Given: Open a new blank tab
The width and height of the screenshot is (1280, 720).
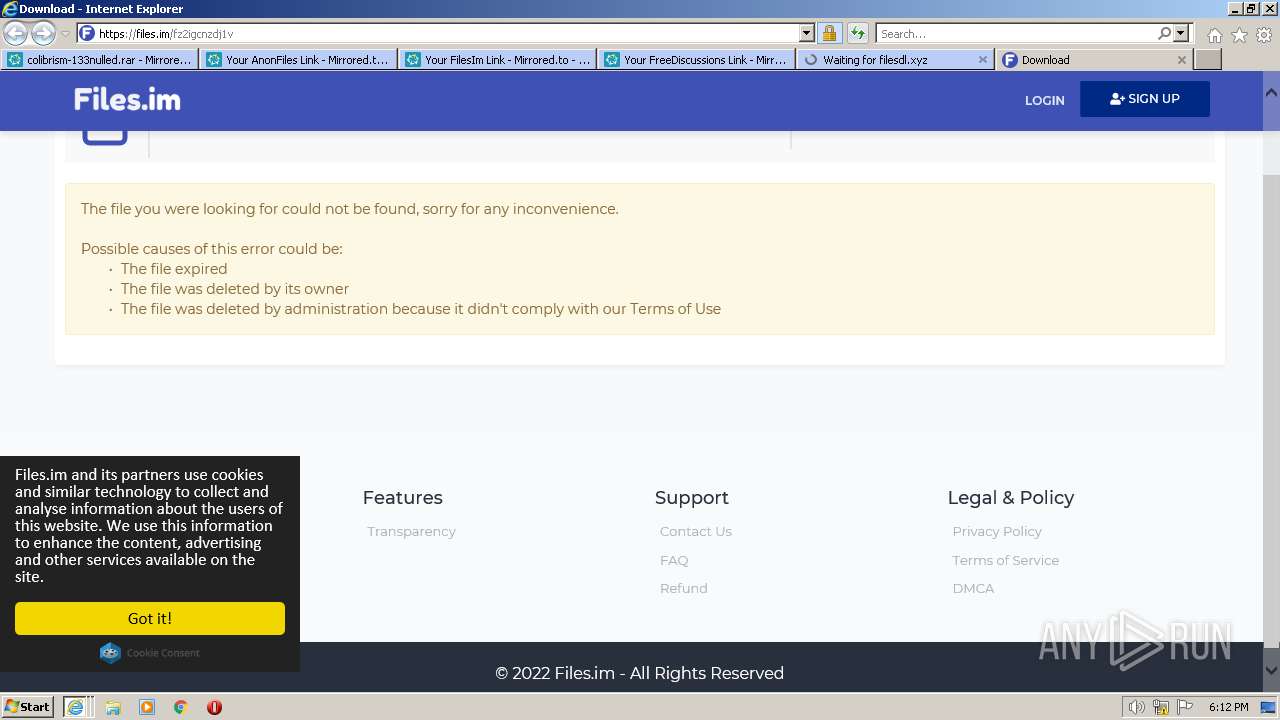Looking at the screenshot, I should (1208, 60).
